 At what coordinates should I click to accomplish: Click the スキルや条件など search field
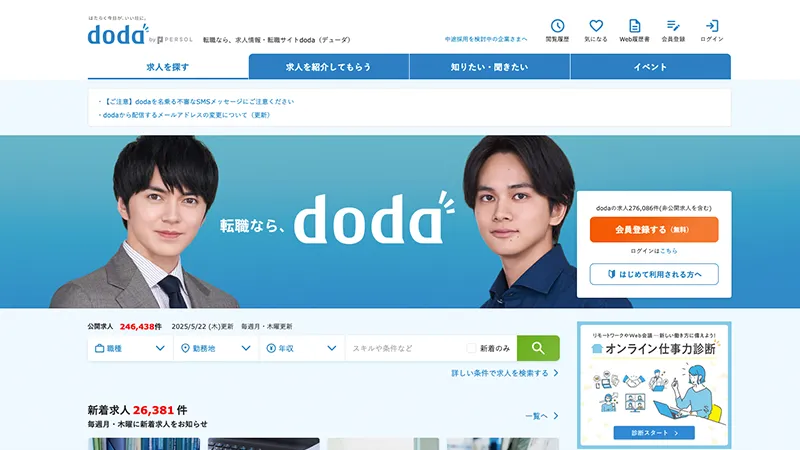[x=406, y=348]
